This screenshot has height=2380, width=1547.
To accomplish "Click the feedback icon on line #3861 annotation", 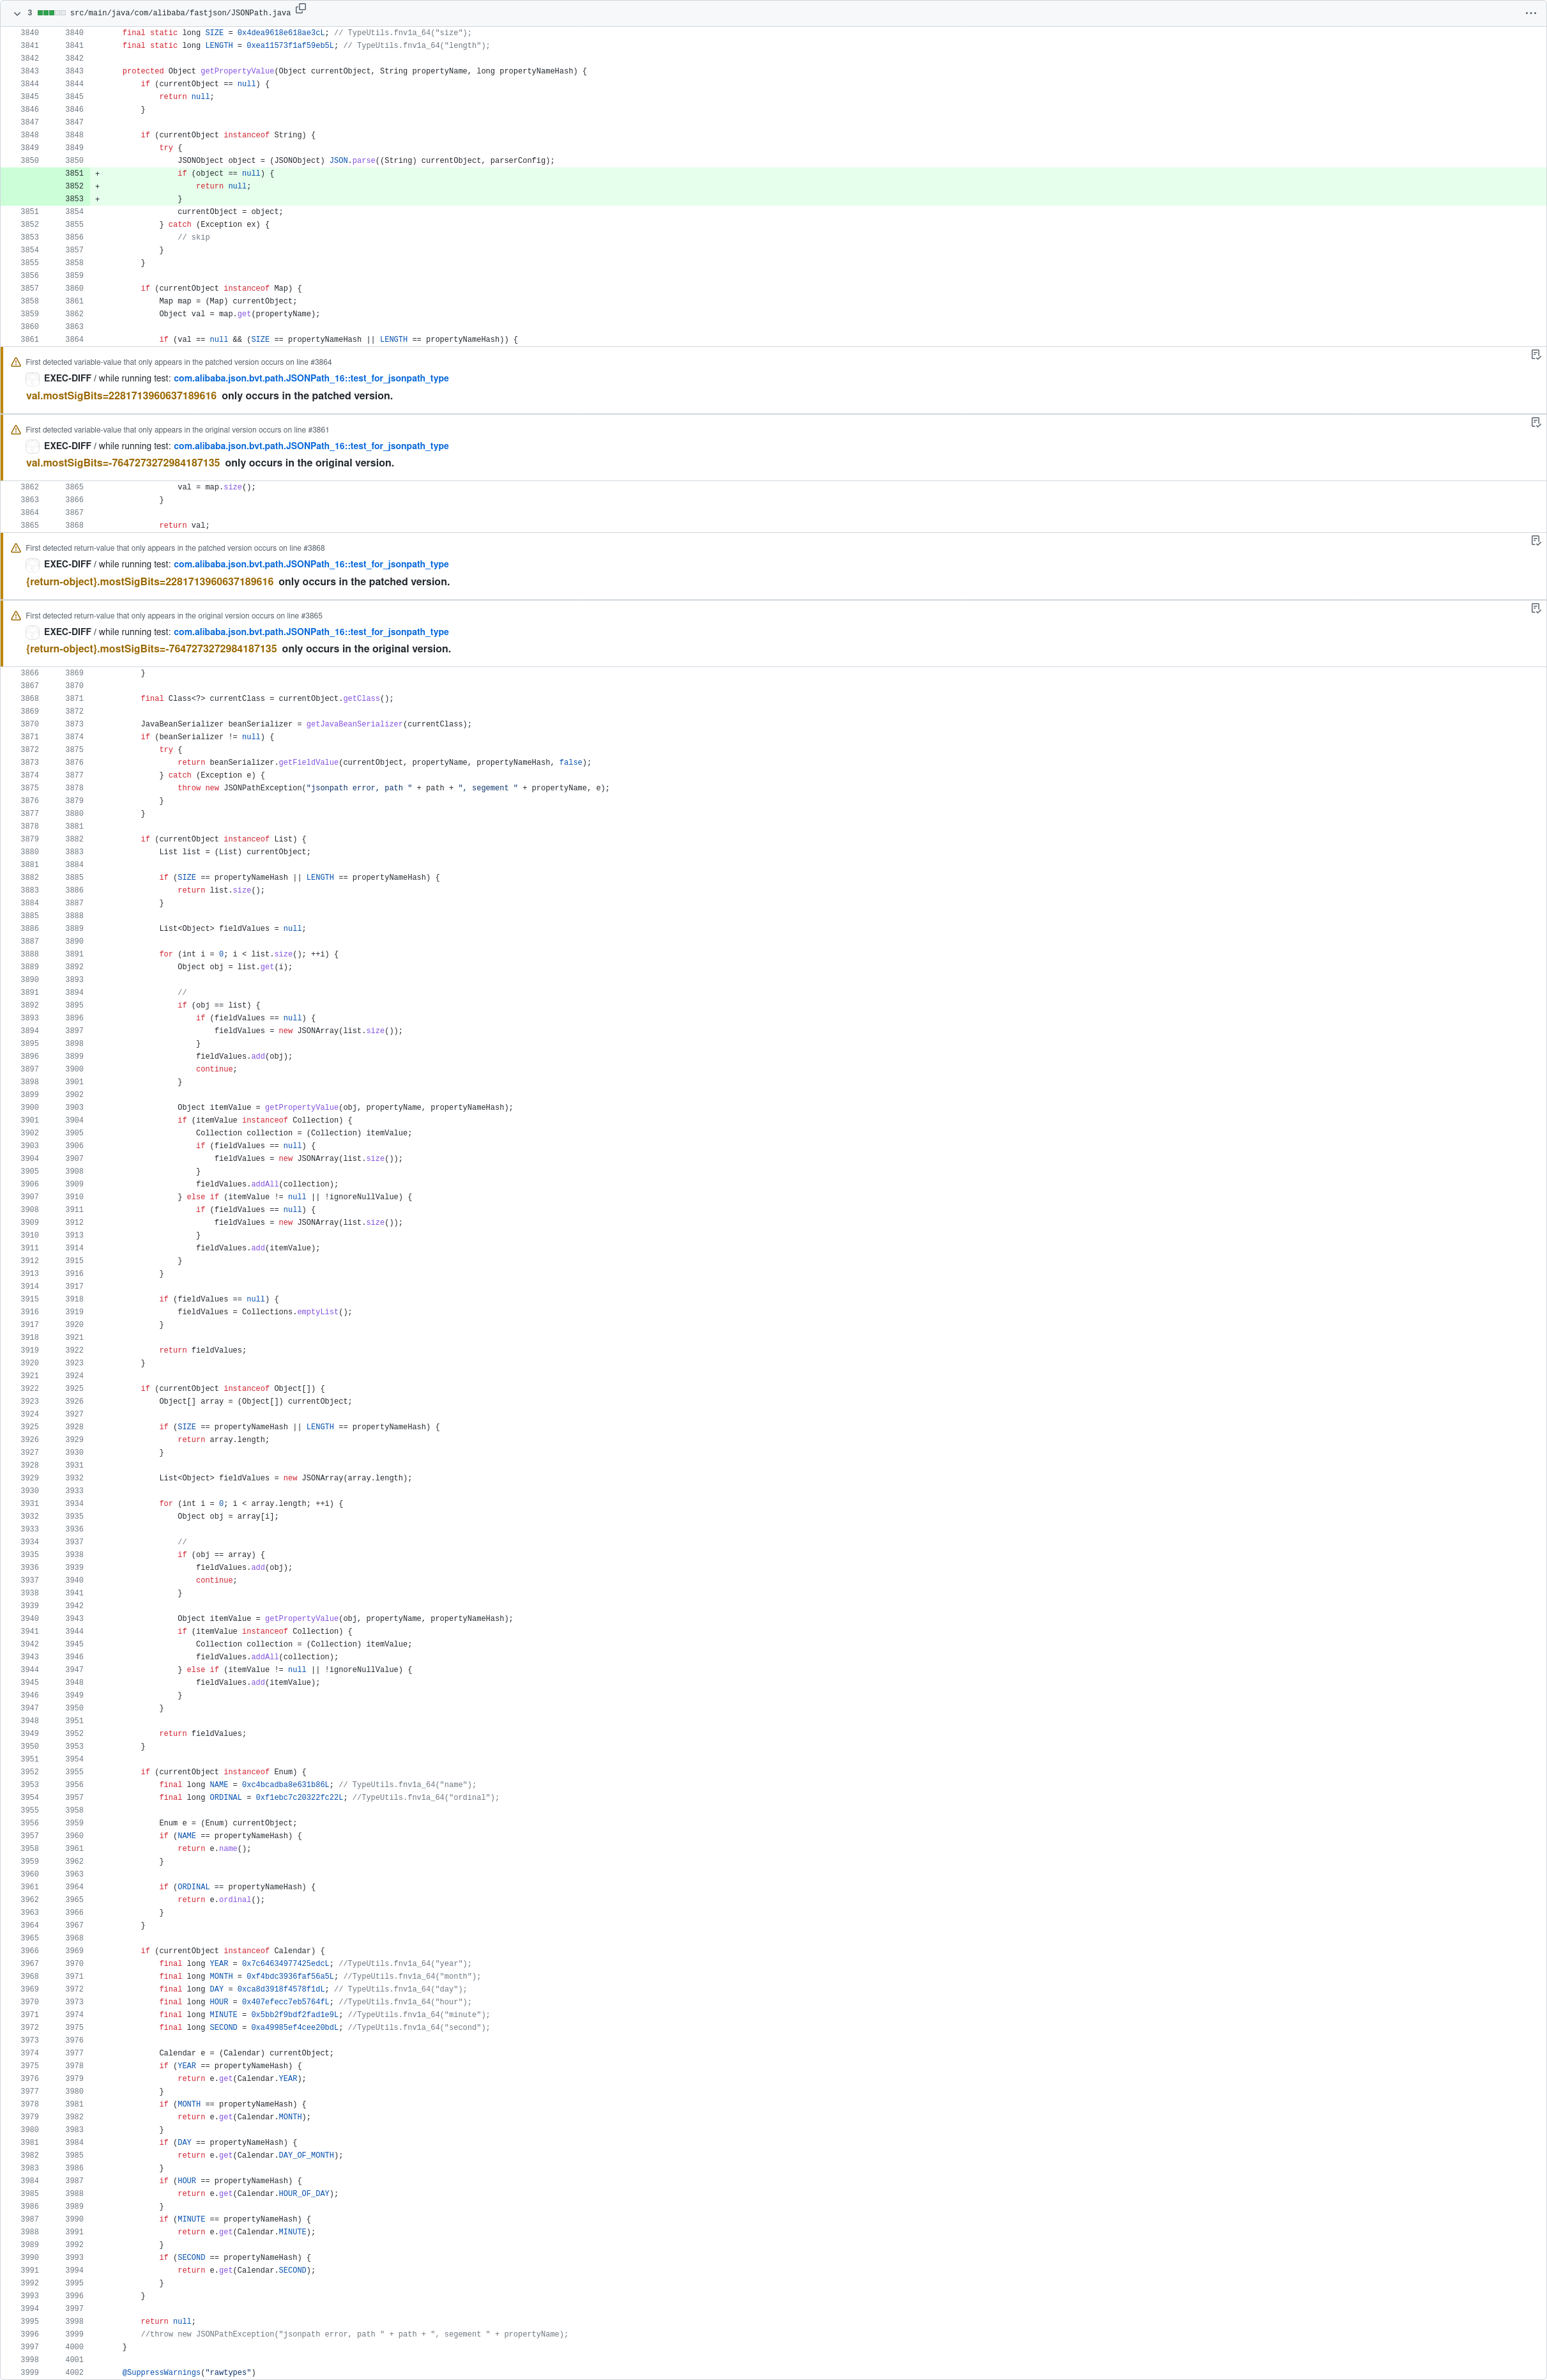I will [1536, 423].
